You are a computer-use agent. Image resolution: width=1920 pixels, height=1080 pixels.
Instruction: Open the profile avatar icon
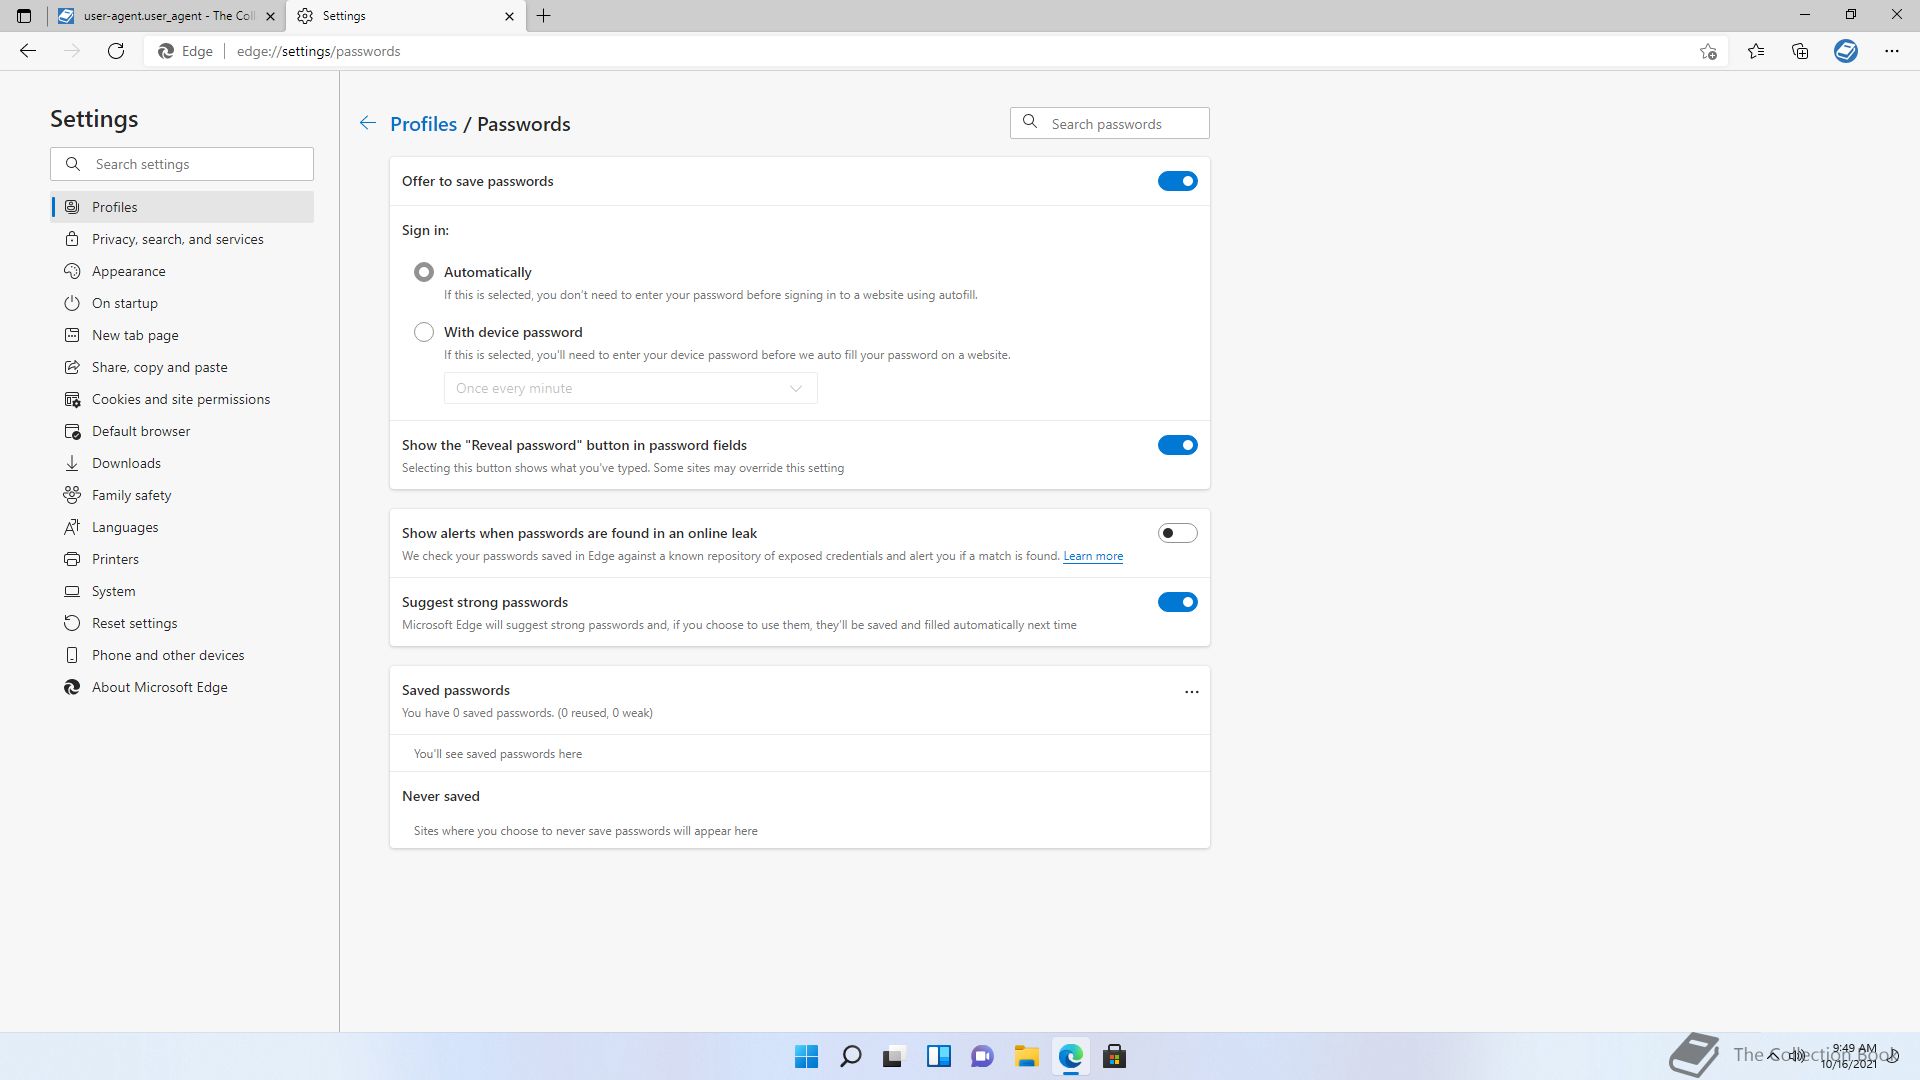click(x=1846, y=51)
